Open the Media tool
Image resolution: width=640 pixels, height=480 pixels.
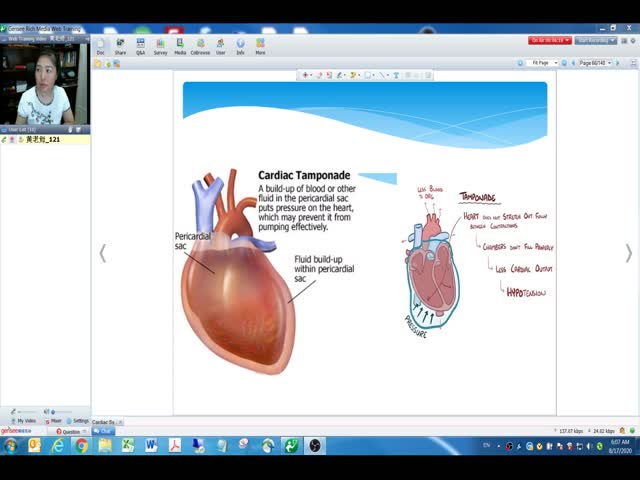180,47
